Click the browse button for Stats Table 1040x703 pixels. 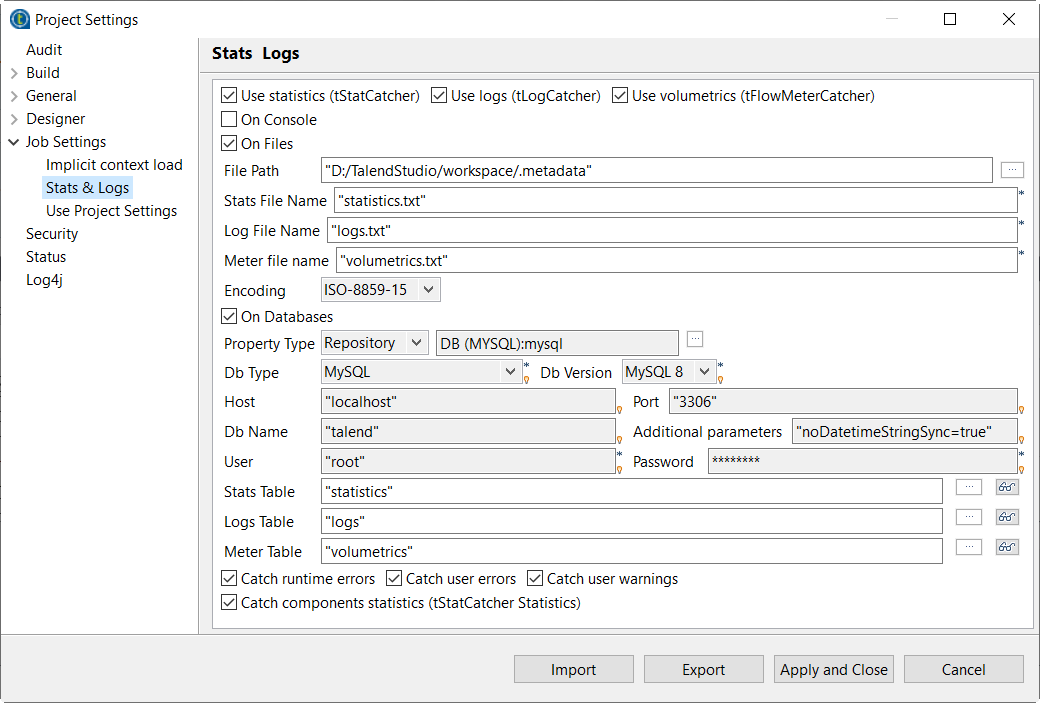click(x=968, y=488)
